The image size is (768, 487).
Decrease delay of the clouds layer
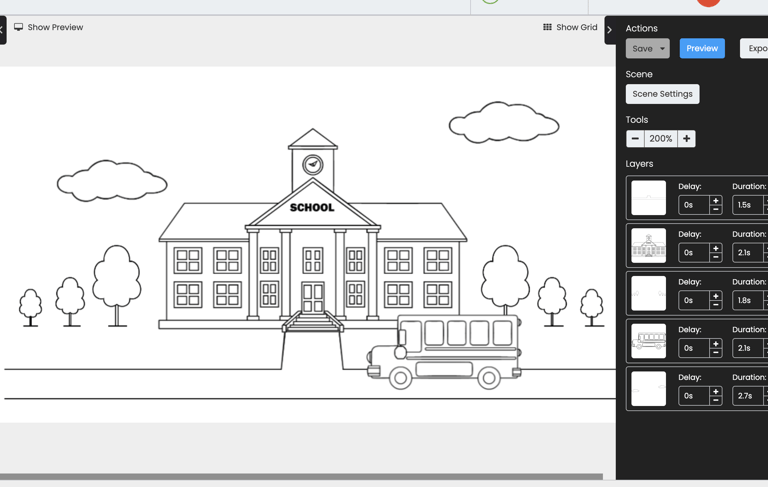716,400
